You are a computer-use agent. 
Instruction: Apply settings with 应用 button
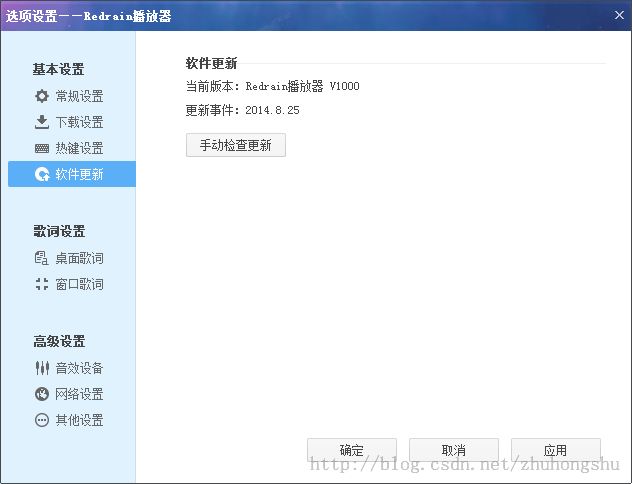556,450
